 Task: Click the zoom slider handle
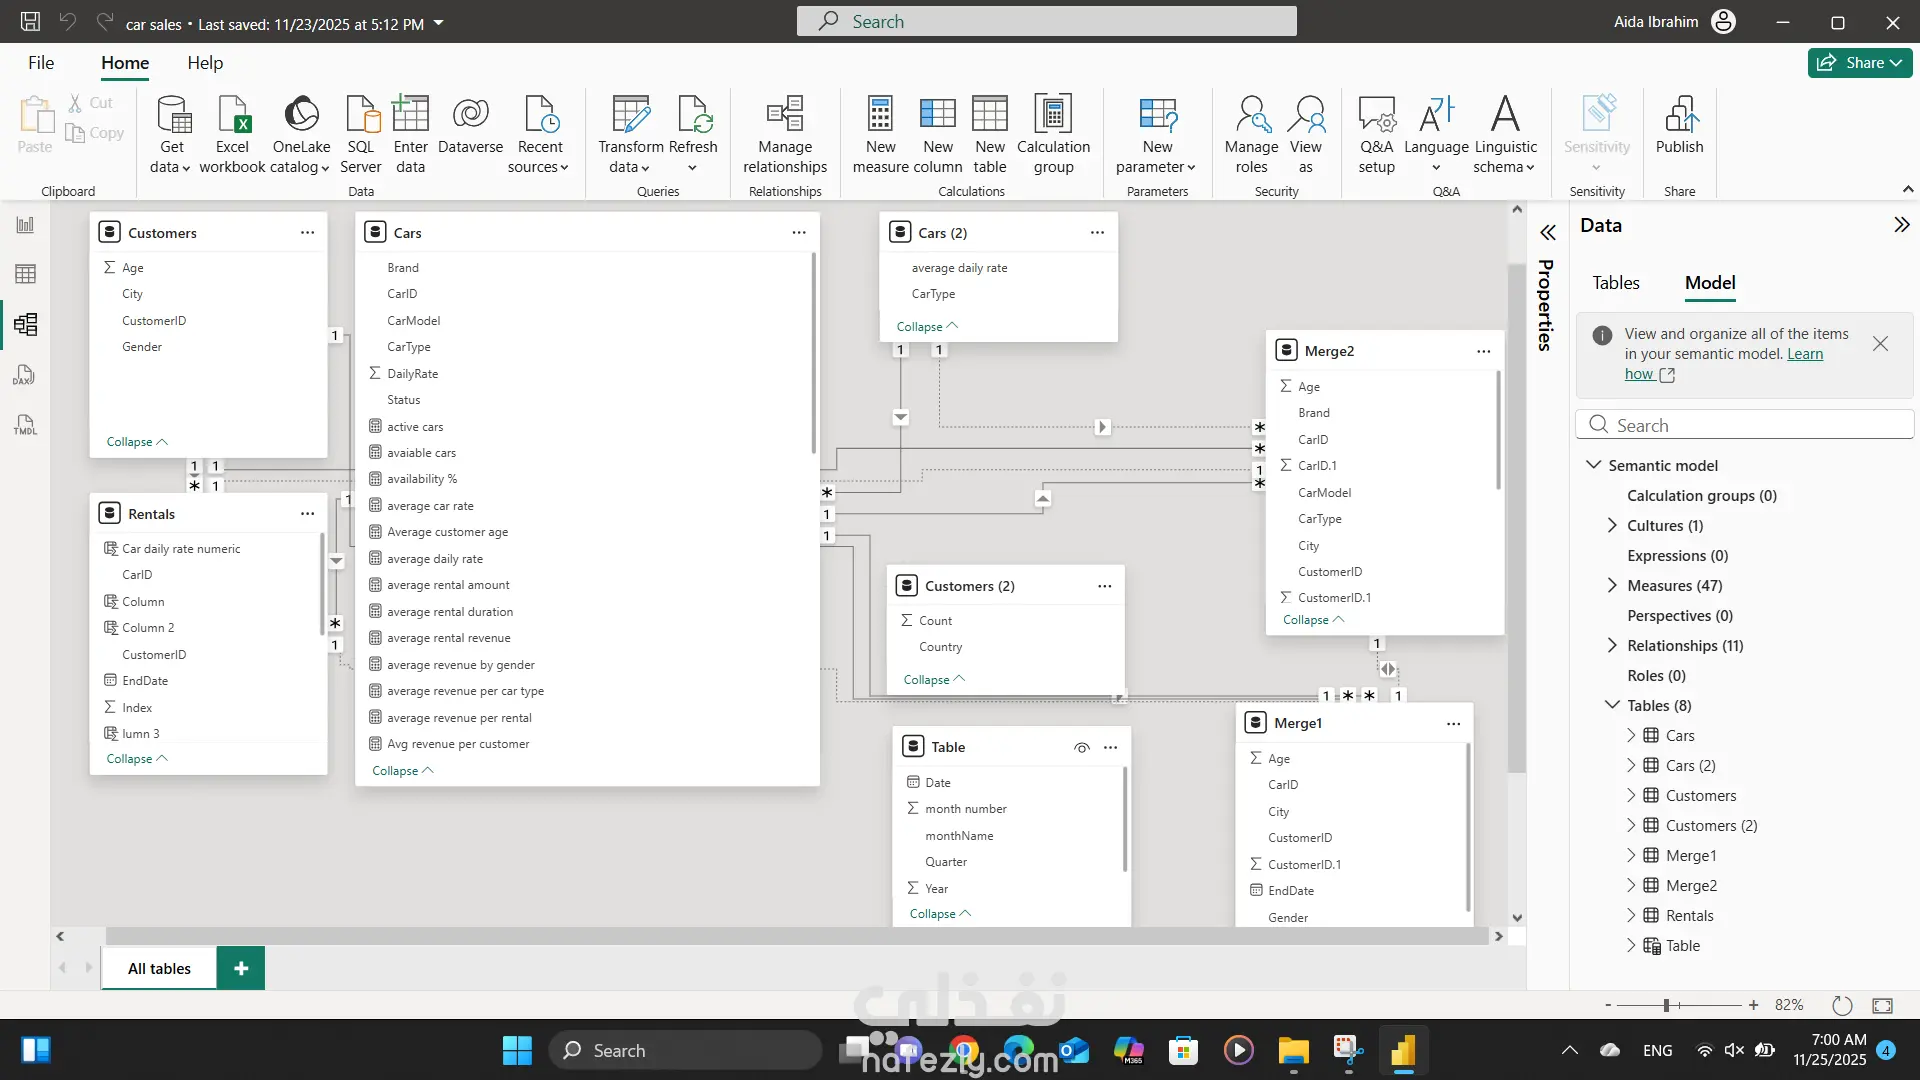tap(1666, 1005)
